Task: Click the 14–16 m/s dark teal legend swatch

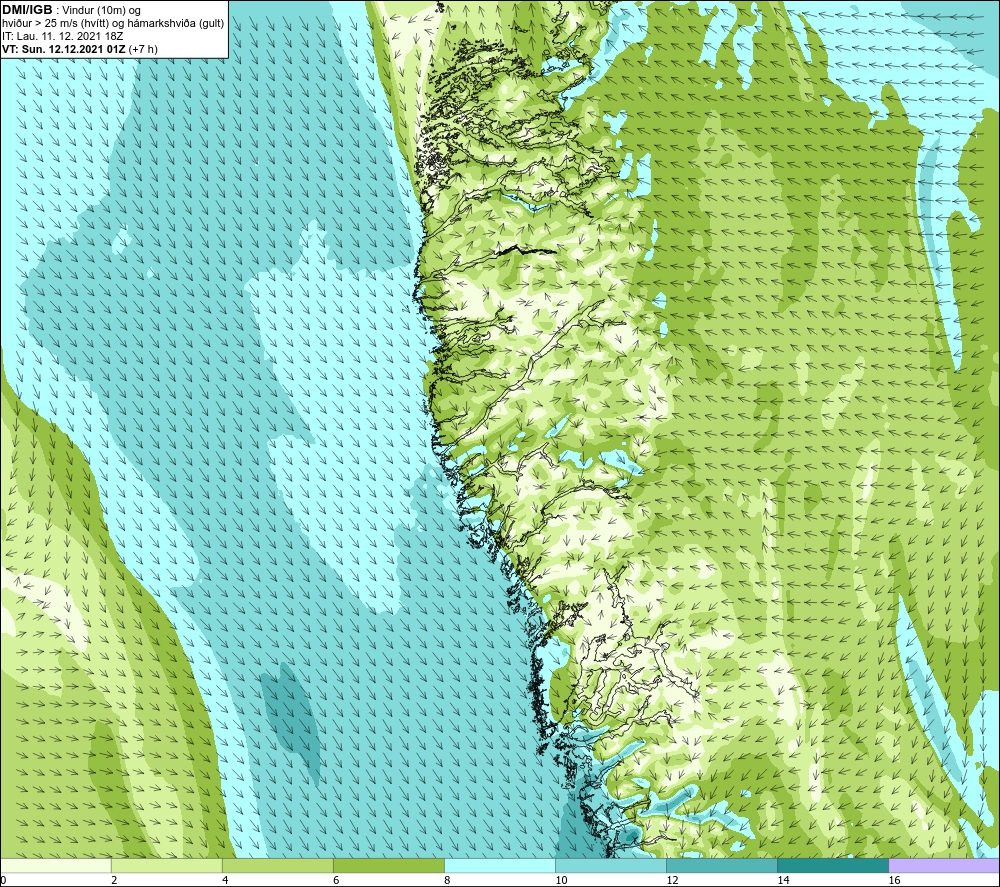Action: pyautogui.click(x=833, y=865)
